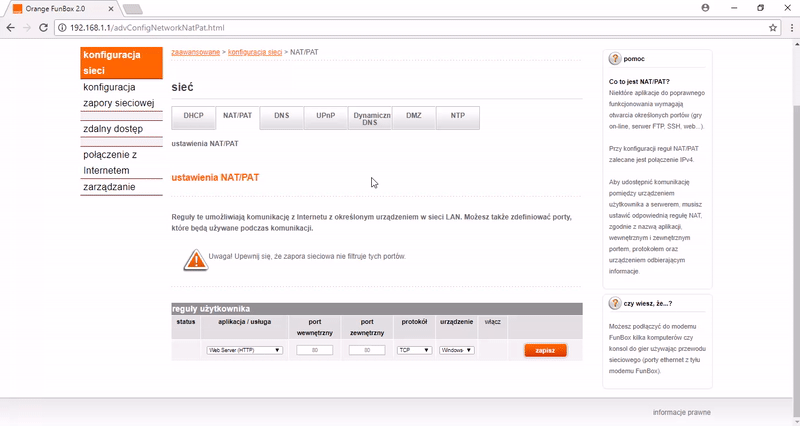800x426 pixels.
Task: Click the browser back arrow
Action: [x=11, y=28]
